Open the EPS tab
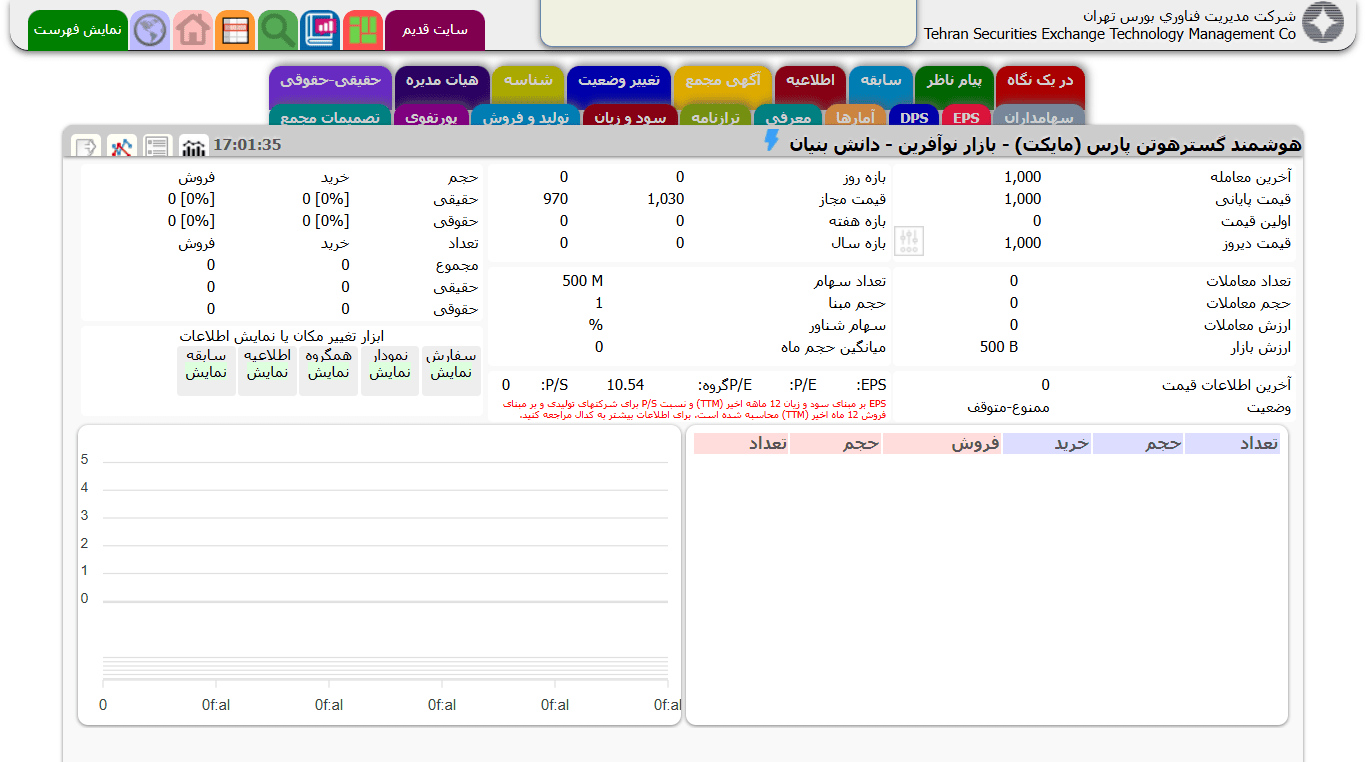Screen dimensions: 1366x762 point(966,116)
